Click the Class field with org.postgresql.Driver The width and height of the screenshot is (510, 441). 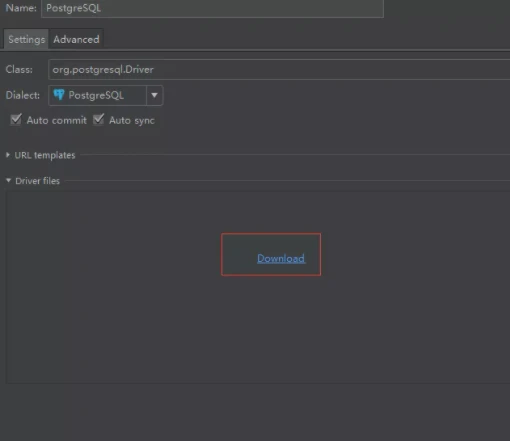(x=279, y=69)
